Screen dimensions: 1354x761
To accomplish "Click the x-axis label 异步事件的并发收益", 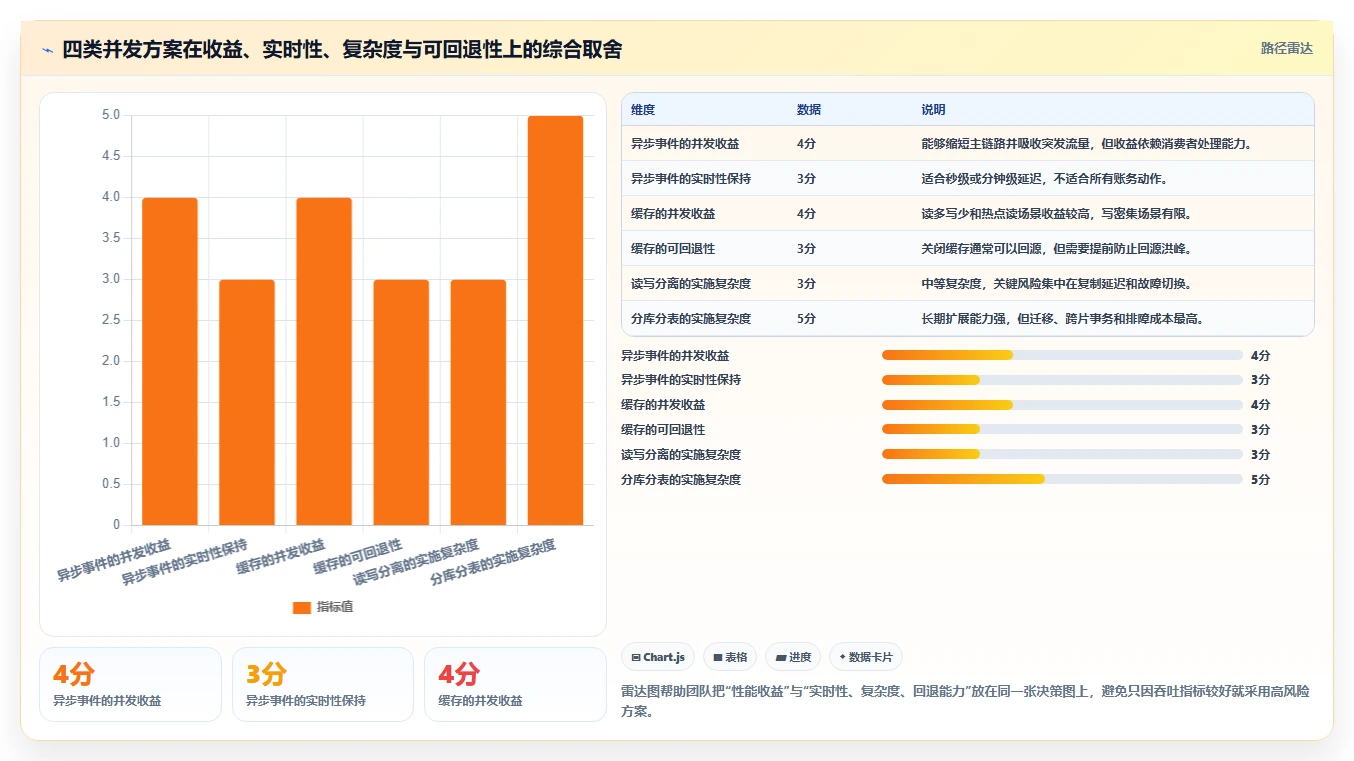I will point(114,561).
